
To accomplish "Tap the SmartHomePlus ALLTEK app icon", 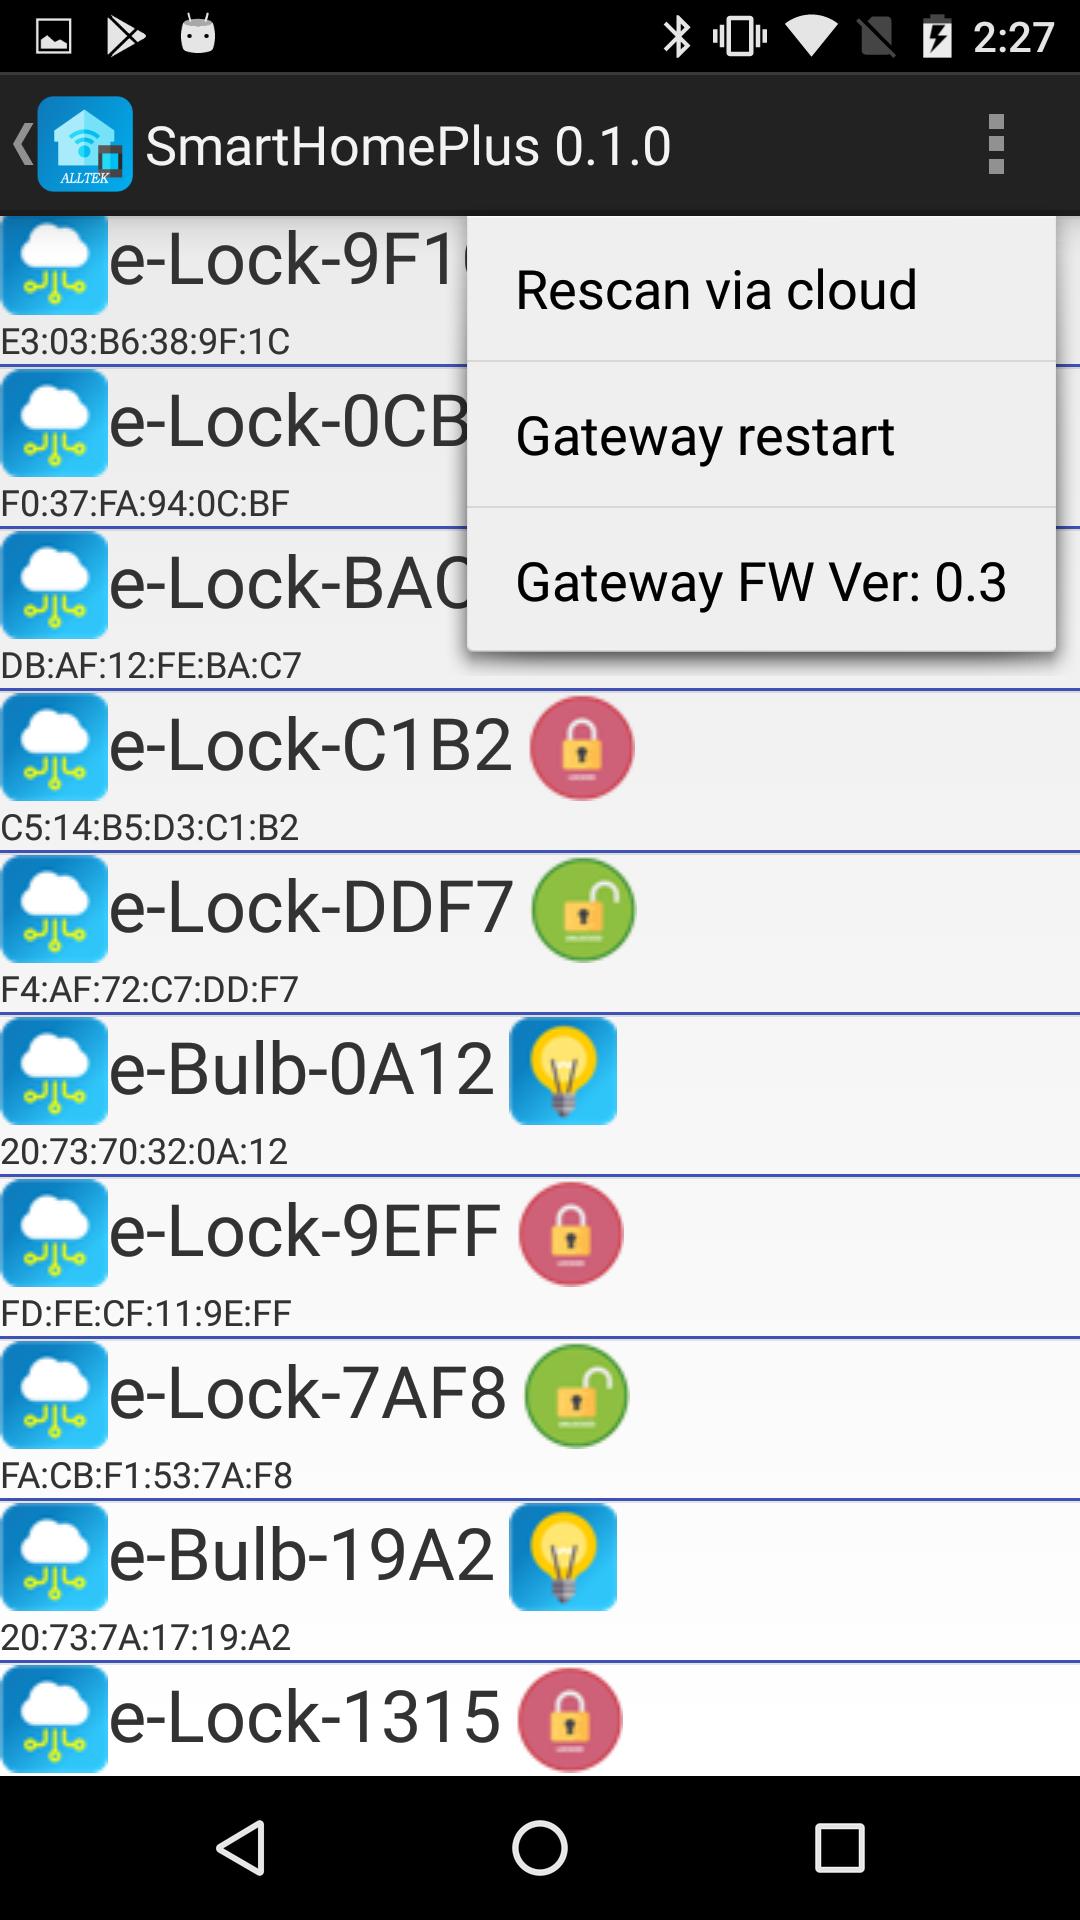I will 85,144.
